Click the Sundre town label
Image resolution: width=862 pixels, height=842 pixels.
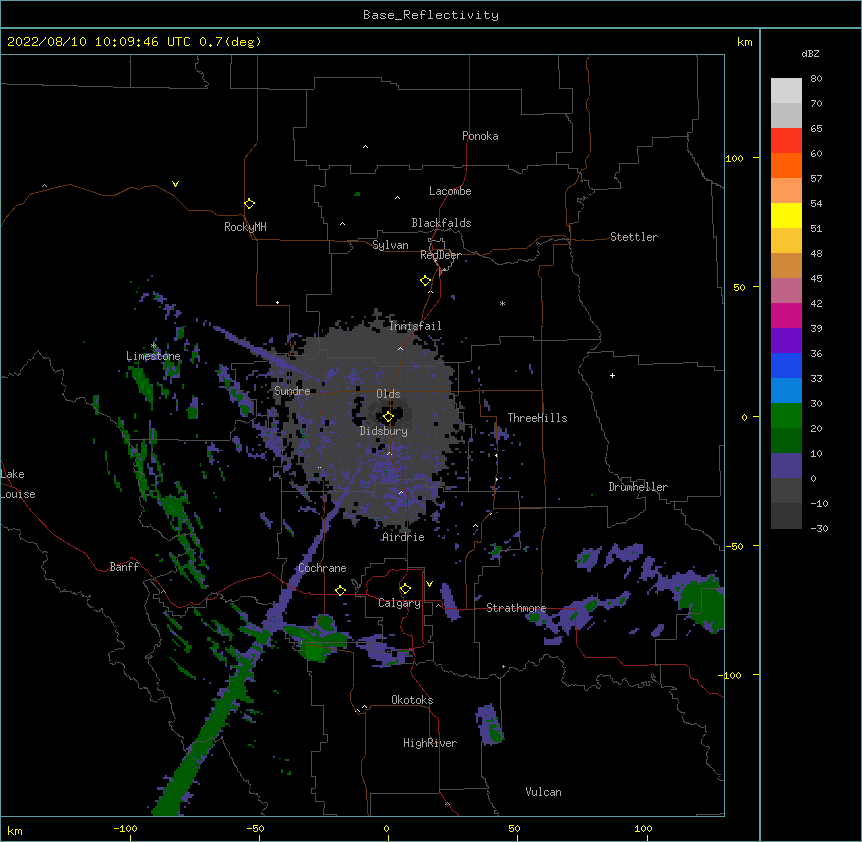pyautogui.click(x=292, y=391)
